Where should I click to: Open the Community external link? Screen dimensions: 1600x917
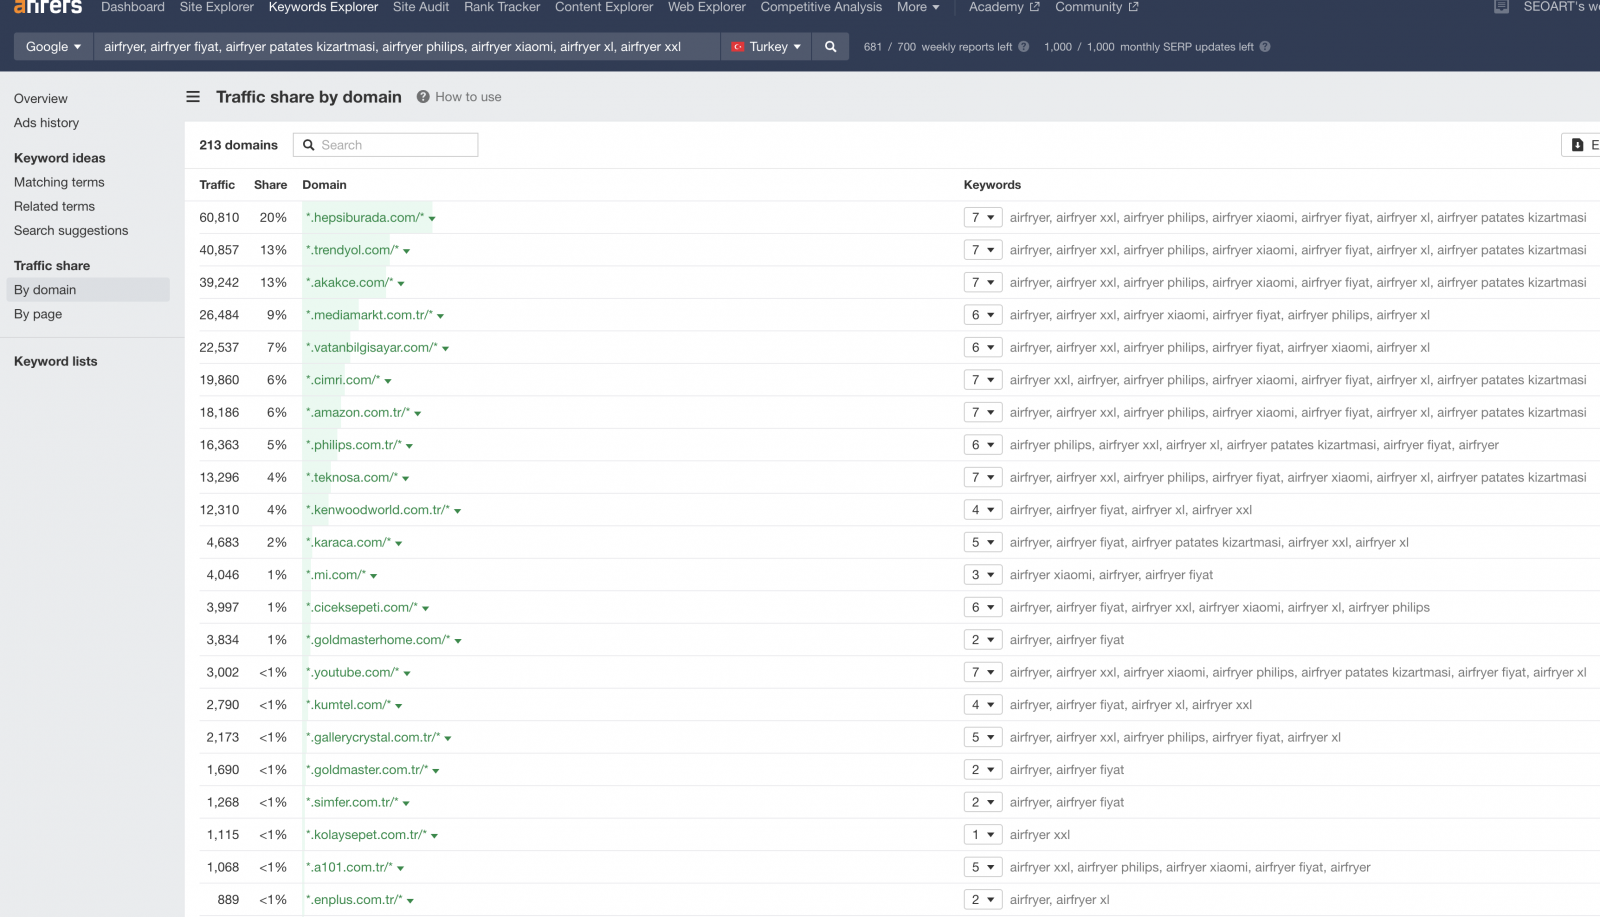pyautogui.click(x=1096, y=7)
